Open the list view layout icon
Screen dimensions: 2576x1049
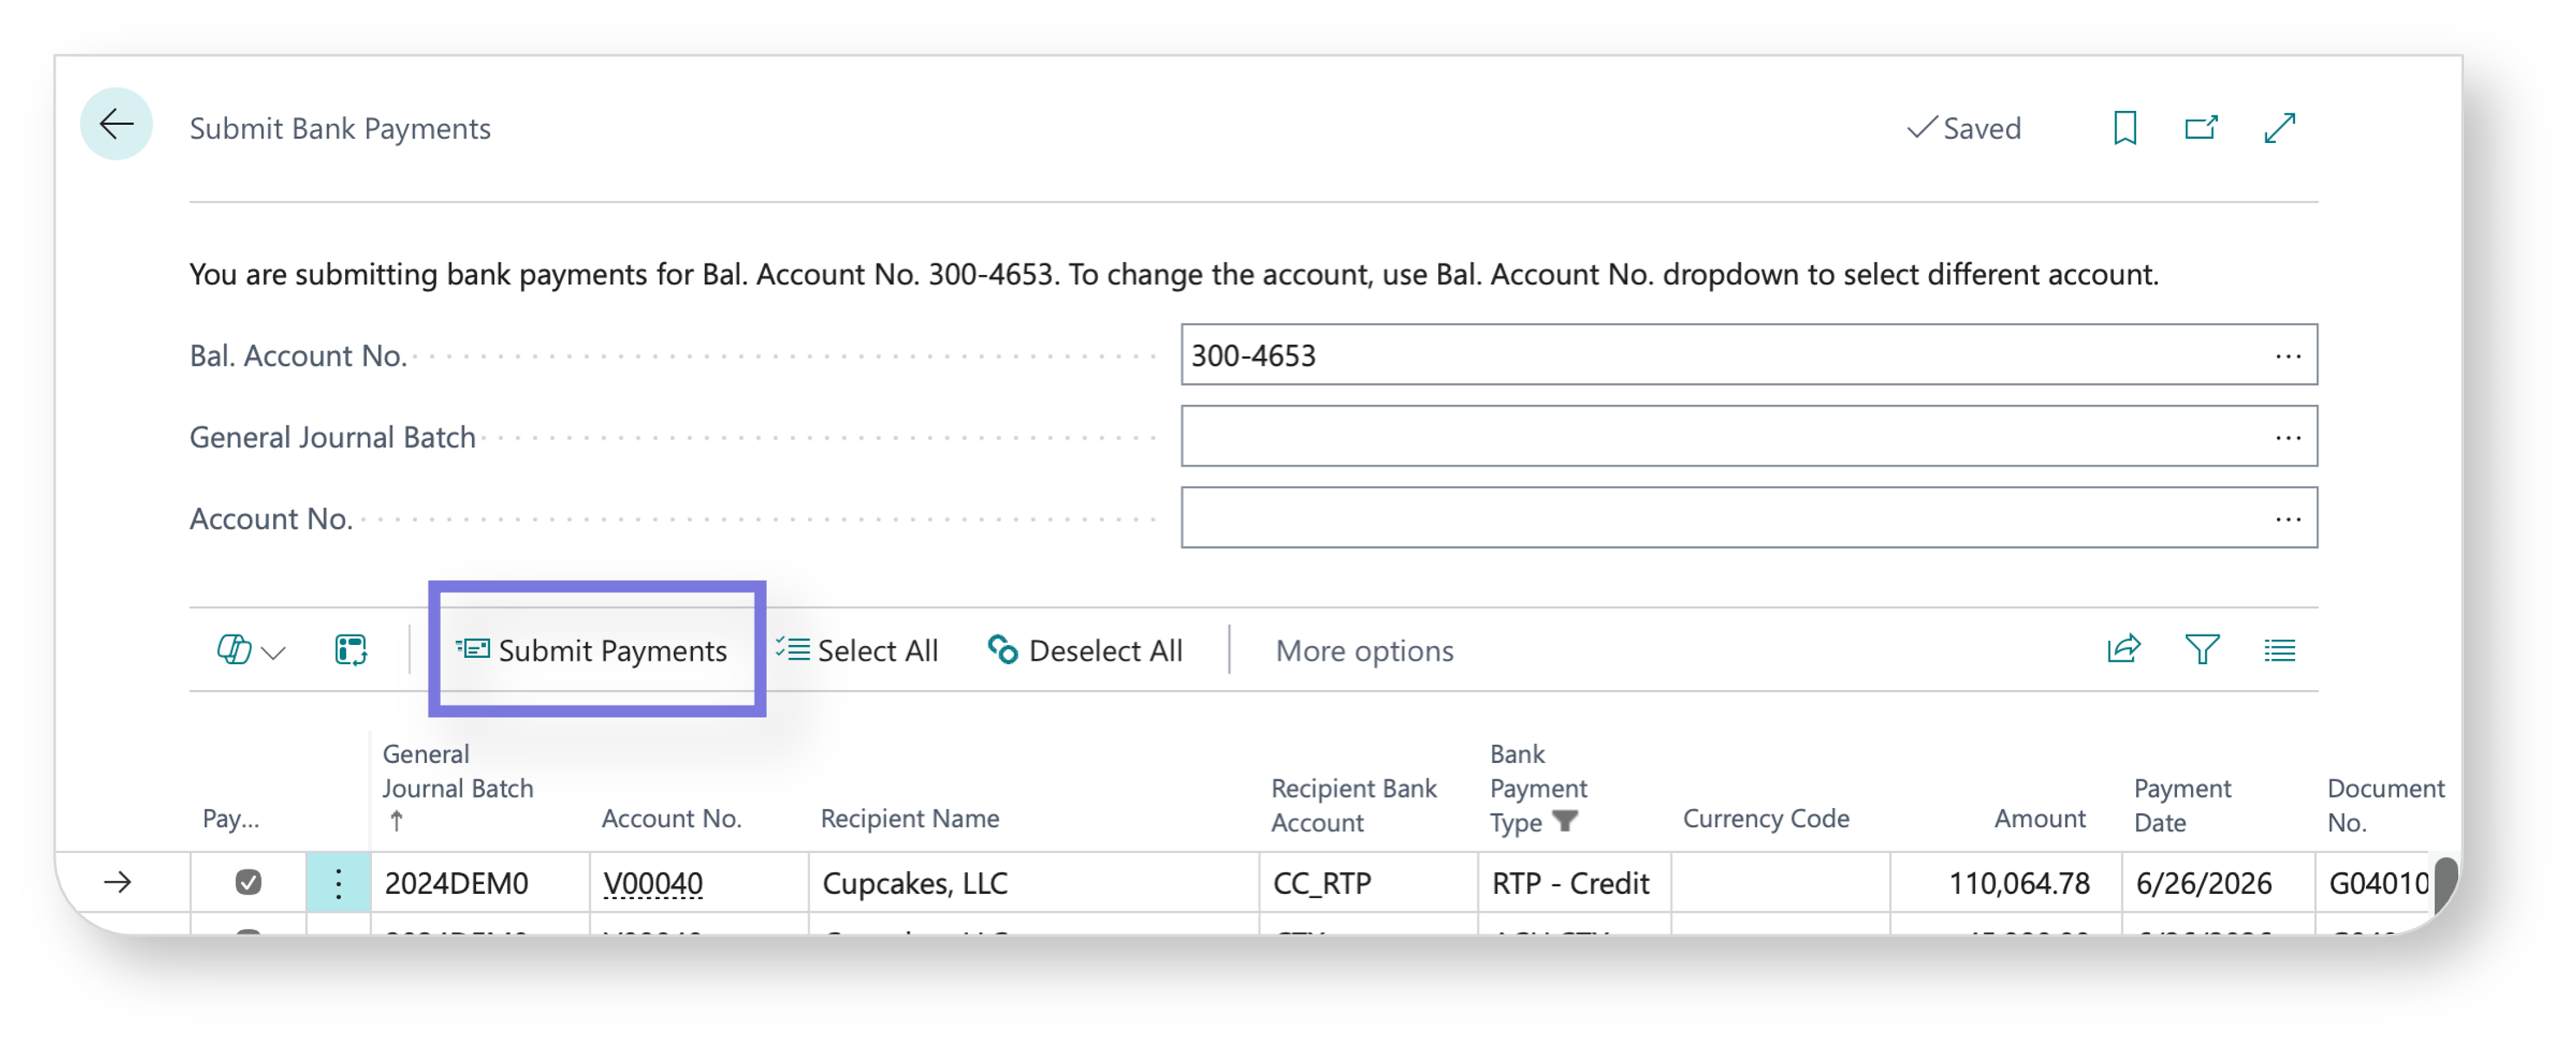click(x=2279, y=650)
